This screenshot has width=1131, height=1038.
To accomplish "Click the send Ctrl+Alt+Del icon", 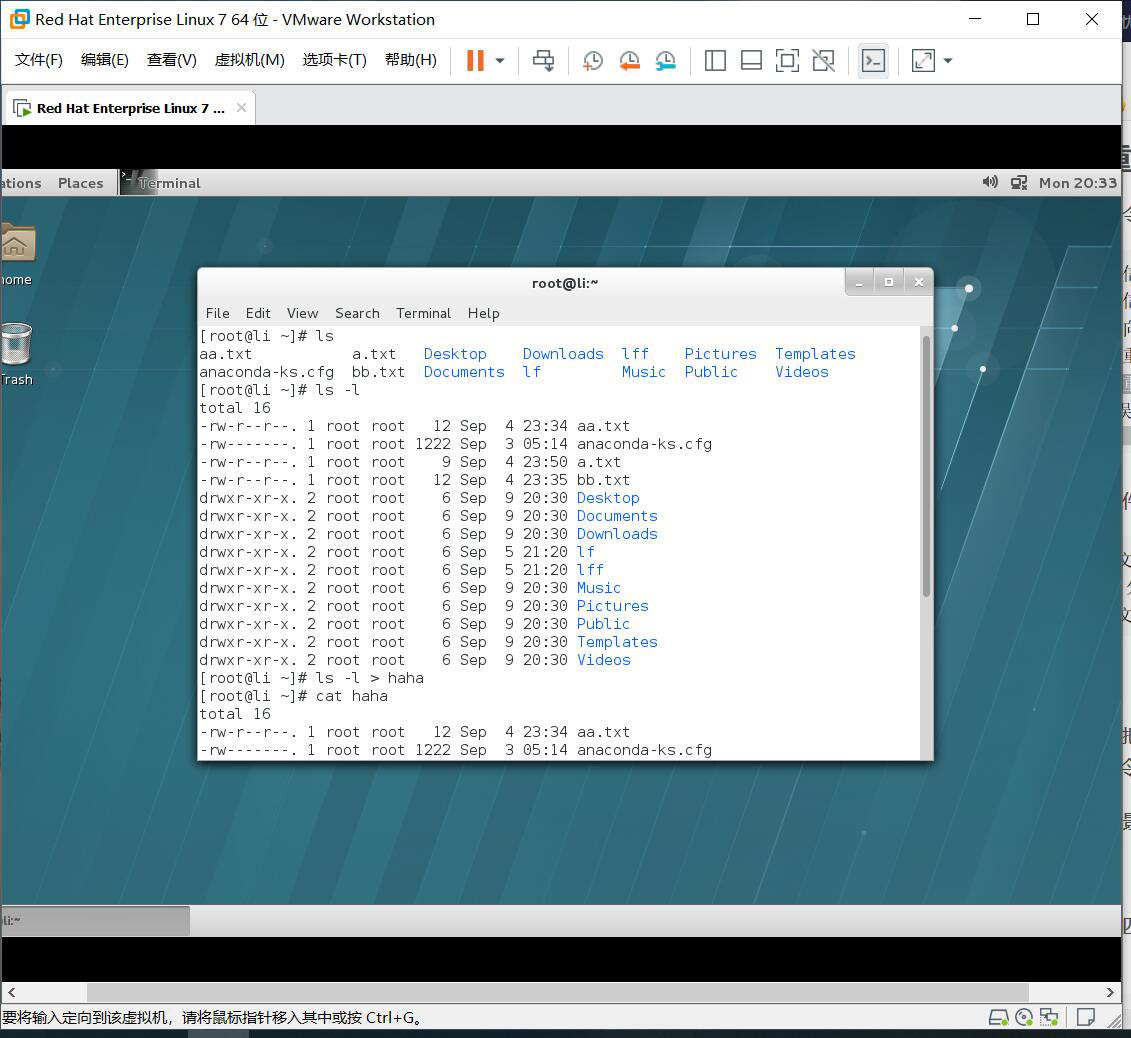I will 544,61.
